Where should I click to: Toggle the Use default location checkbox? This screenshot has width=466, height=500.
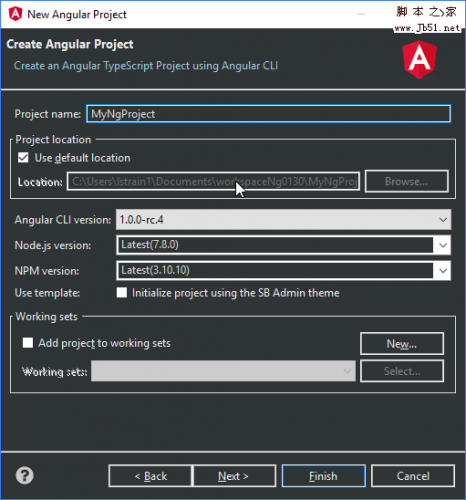23,157
